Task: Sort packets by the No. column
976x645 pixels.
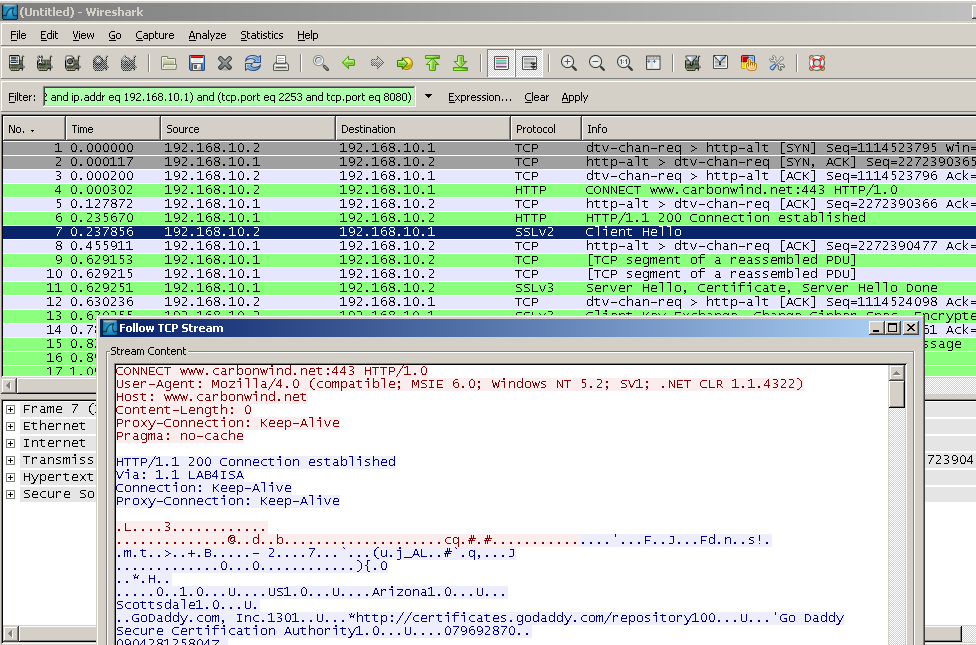Action: pyautogui.click(x=34, y=129)
